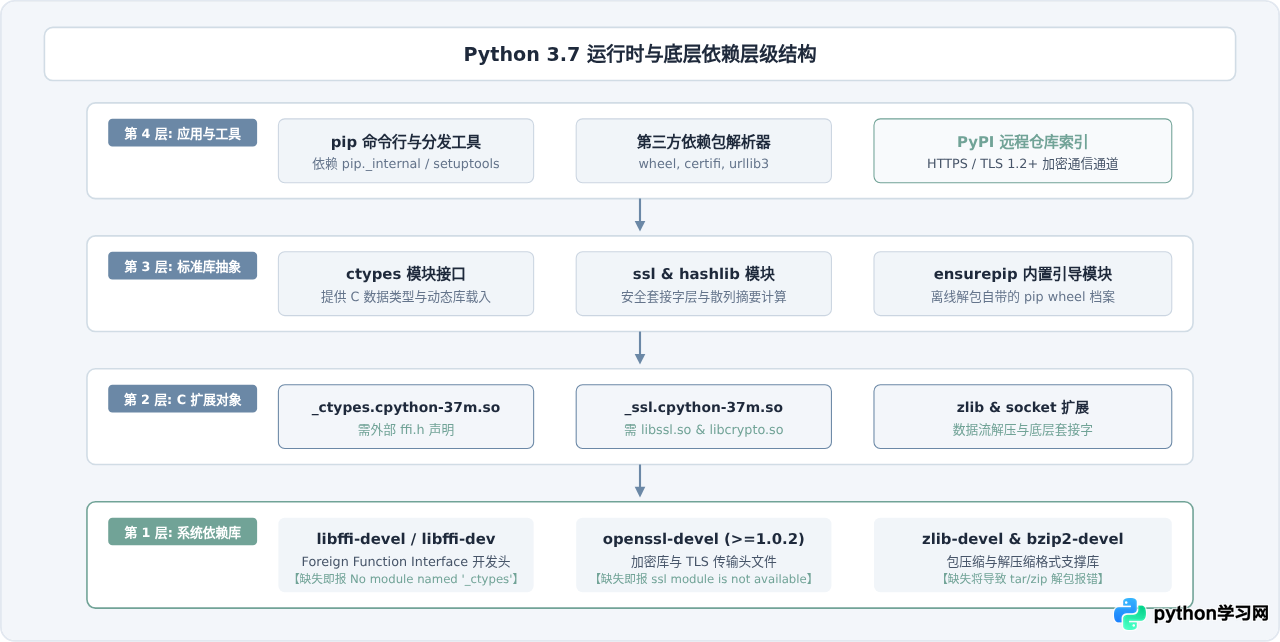Click the heading "zlib-devel & bzip2-devel"

pos(1022,538)
